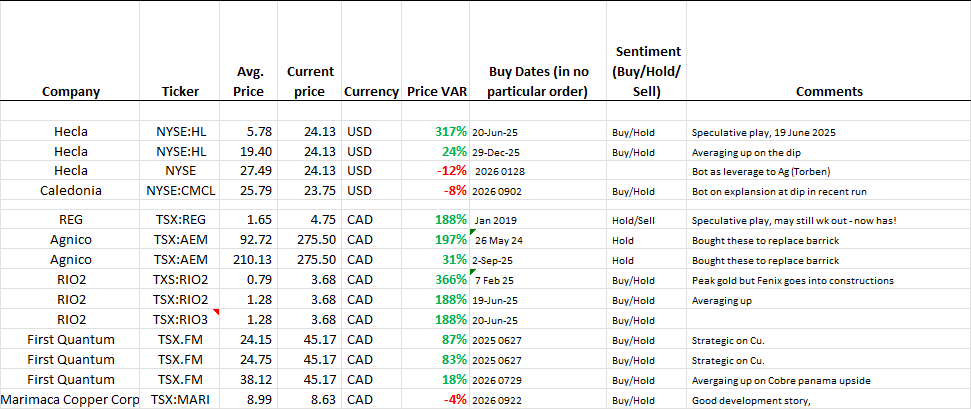
Task: Select the Price VAR header cell
Action: click(x=436, y=92)
